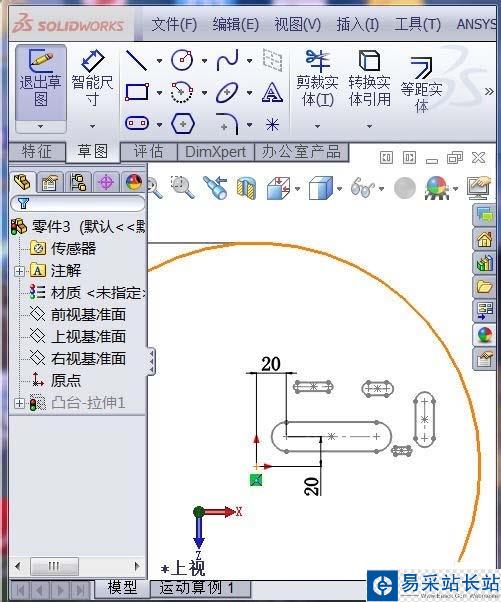Open dropdown under Convert Entities
Viewport: 501px width, 602px height.
click(369, 126)
